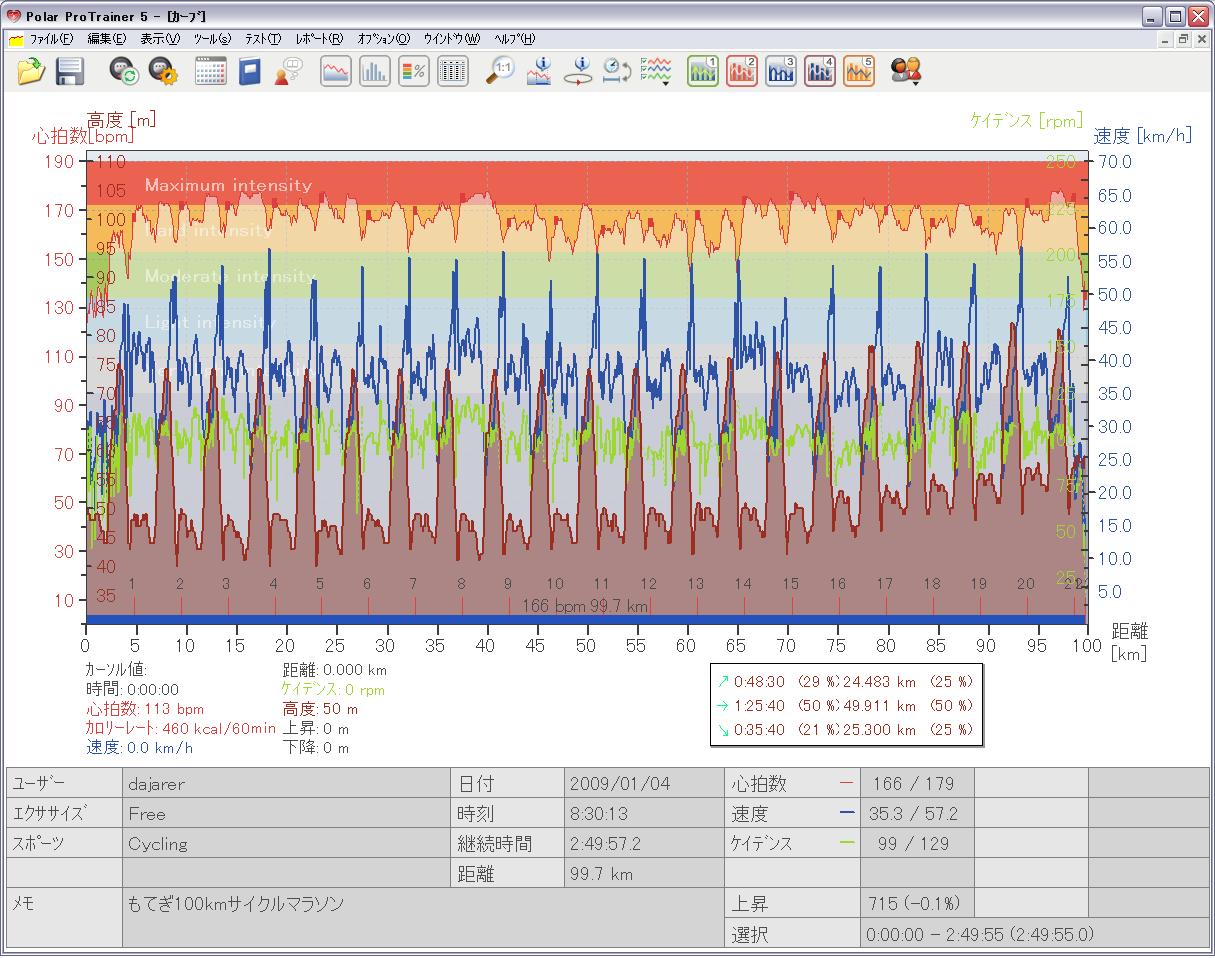Click the 高度 [m] axis title

click(121, 119)
